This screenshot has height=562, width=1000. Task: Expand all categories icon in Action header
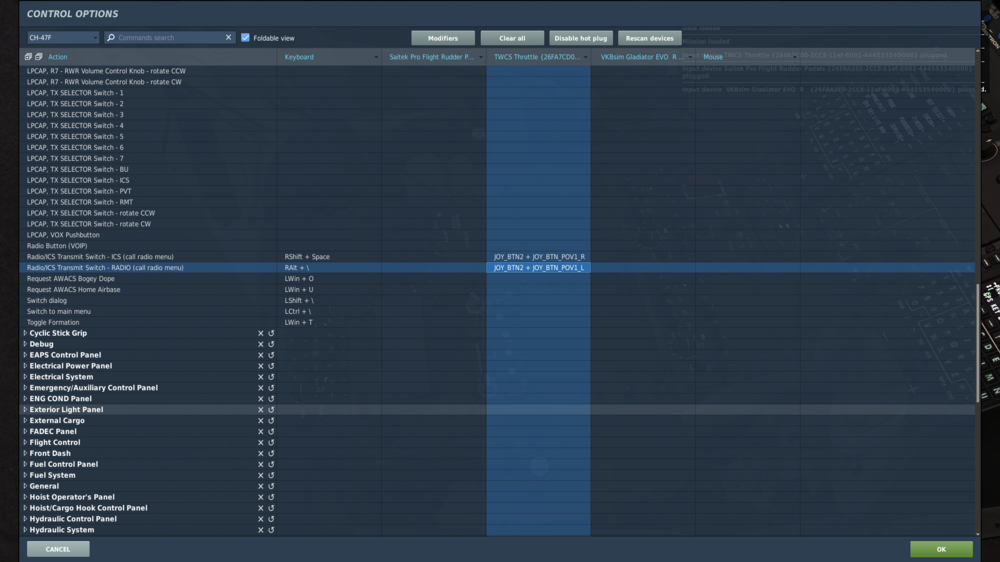tap(28, 57)
